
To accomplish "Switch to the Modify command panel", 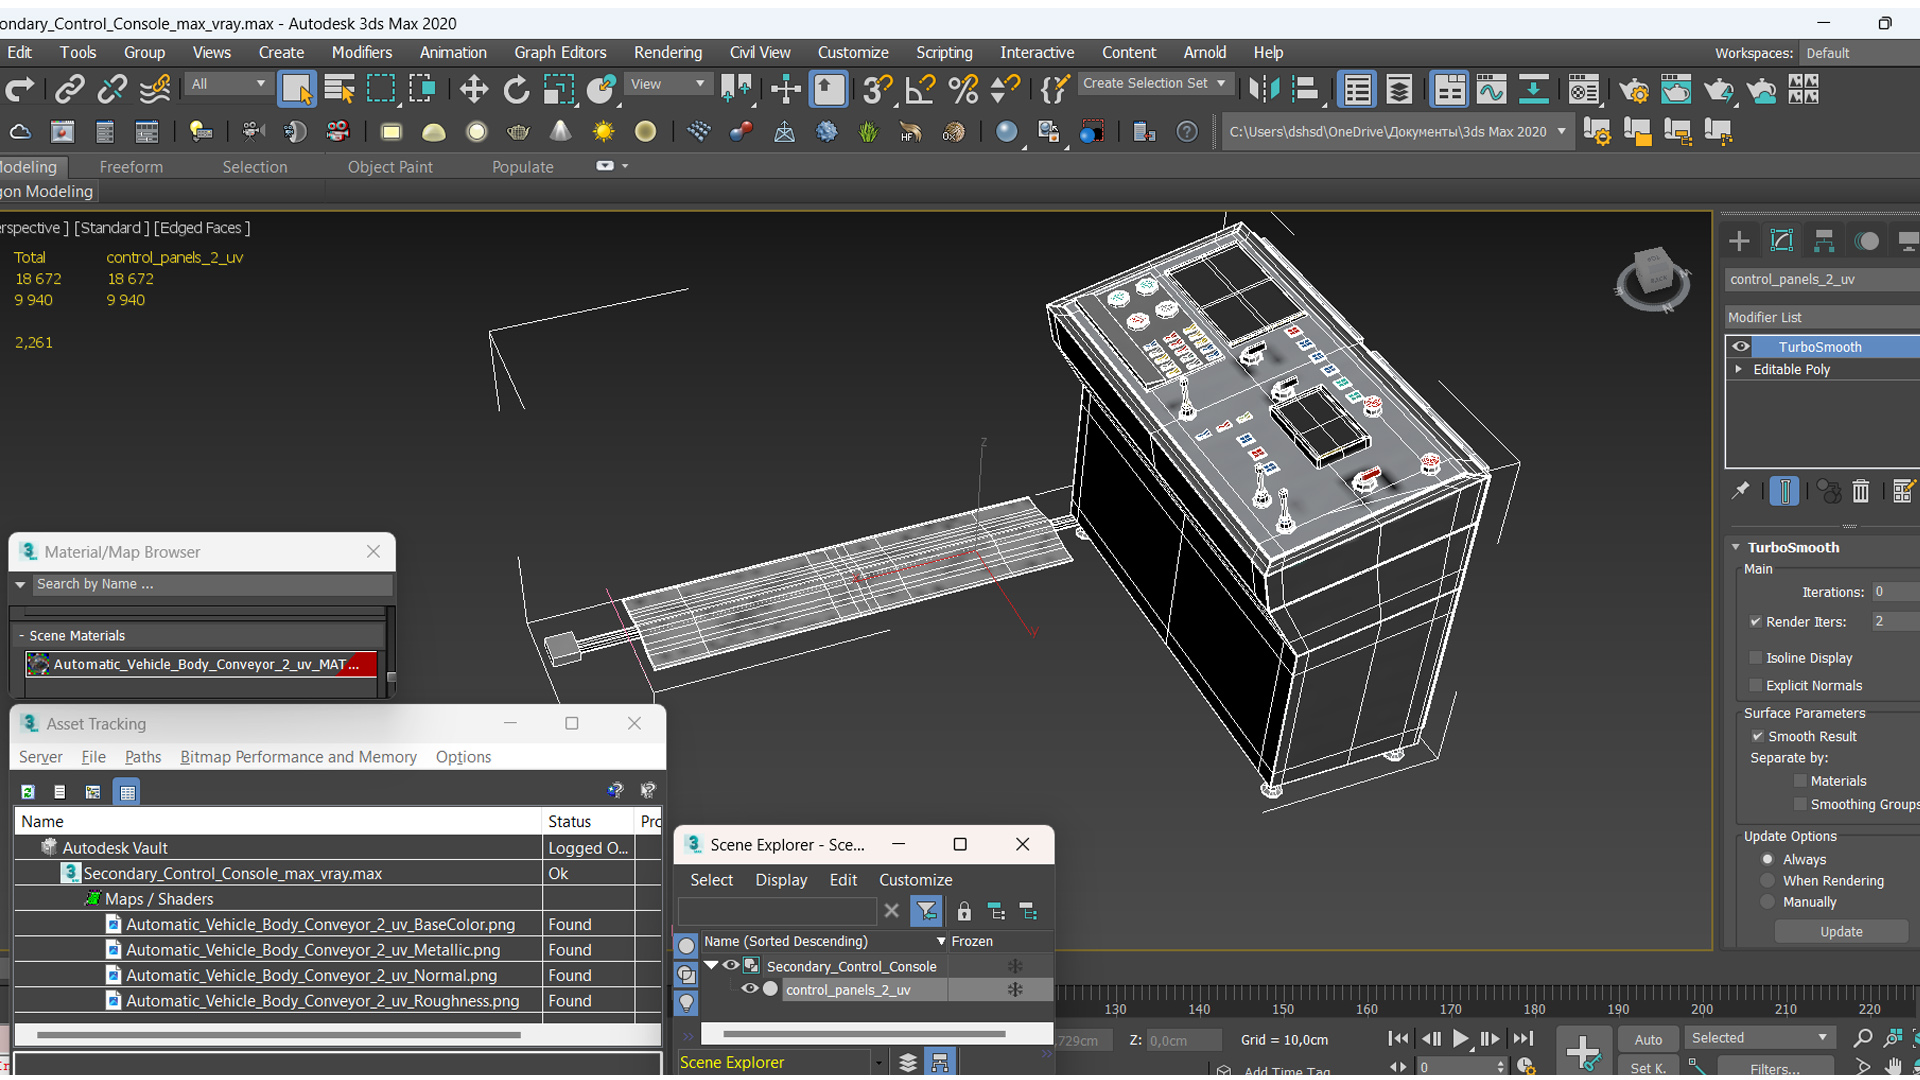I will point(1782,241).
